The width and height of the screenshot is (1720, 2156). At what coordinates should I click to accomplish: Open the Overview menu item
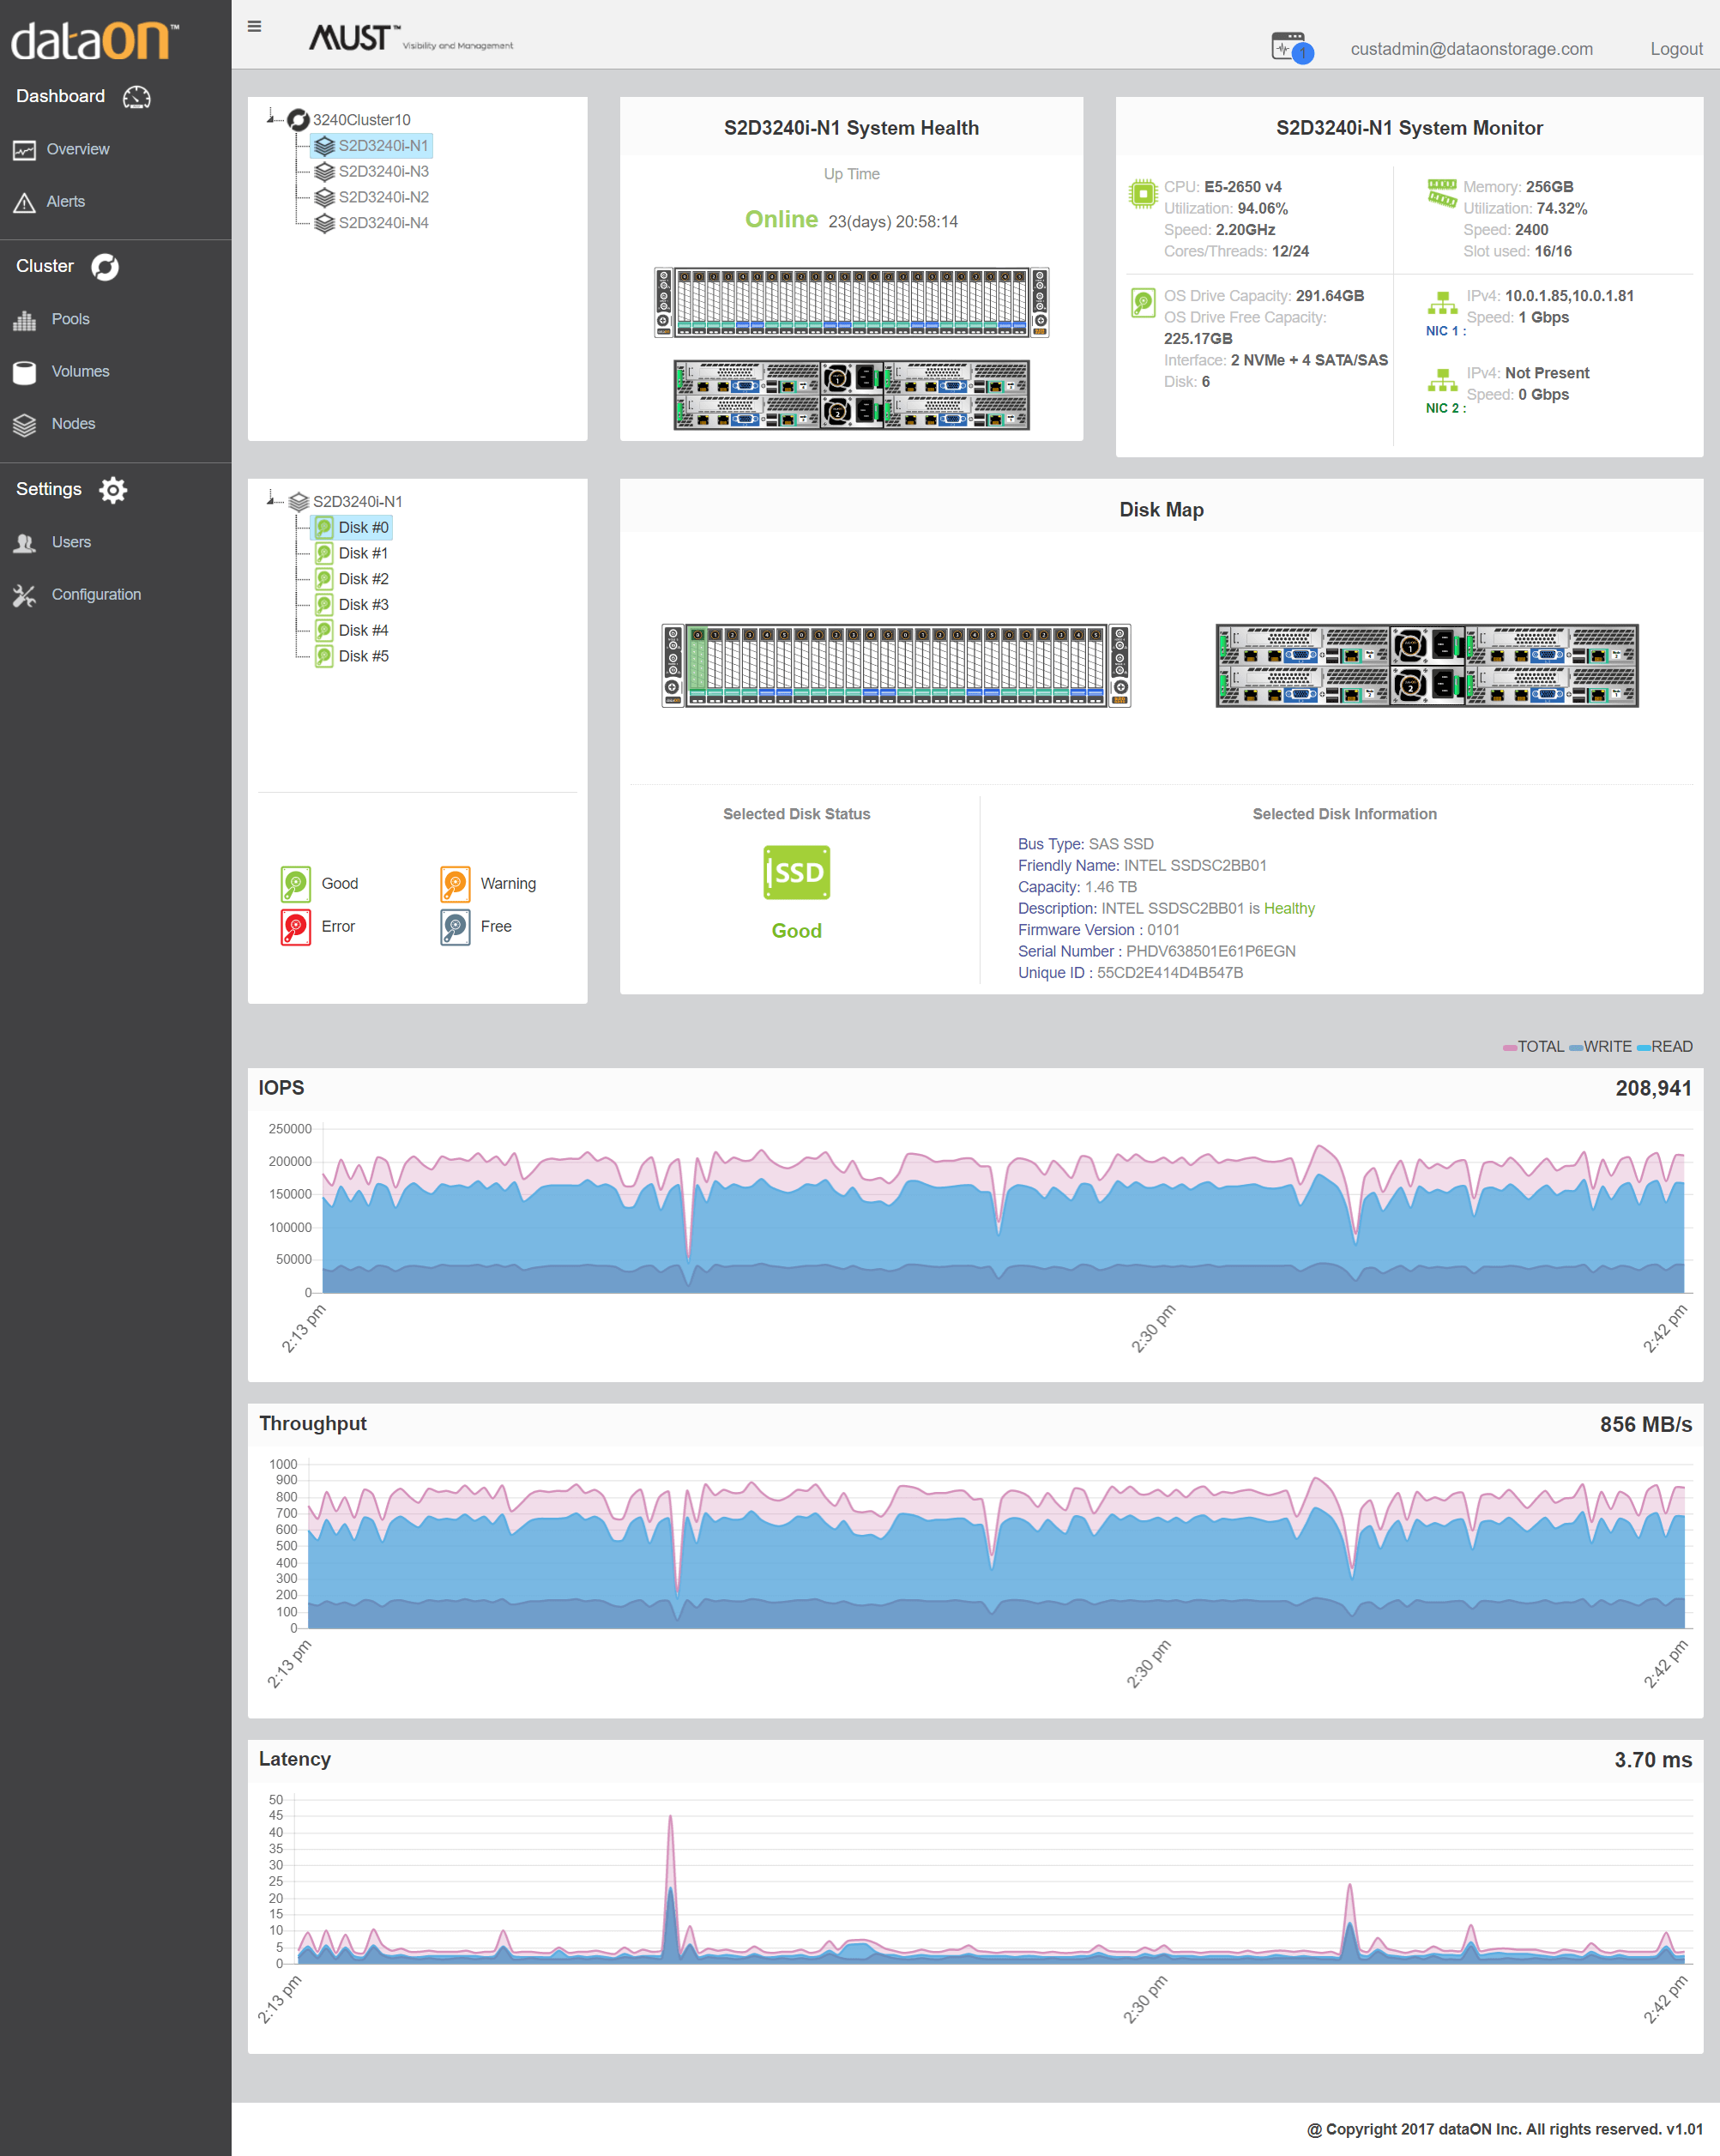pos(78,149)
